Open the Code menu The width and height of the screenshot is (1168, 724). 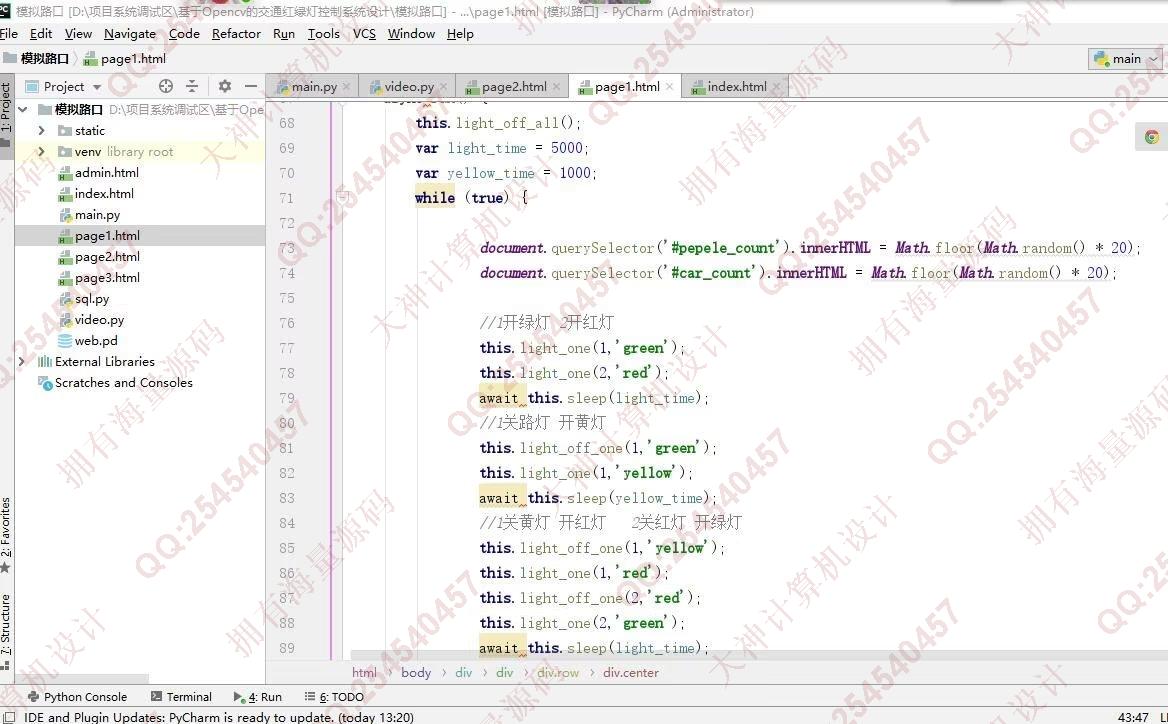(x=184, y=34)
